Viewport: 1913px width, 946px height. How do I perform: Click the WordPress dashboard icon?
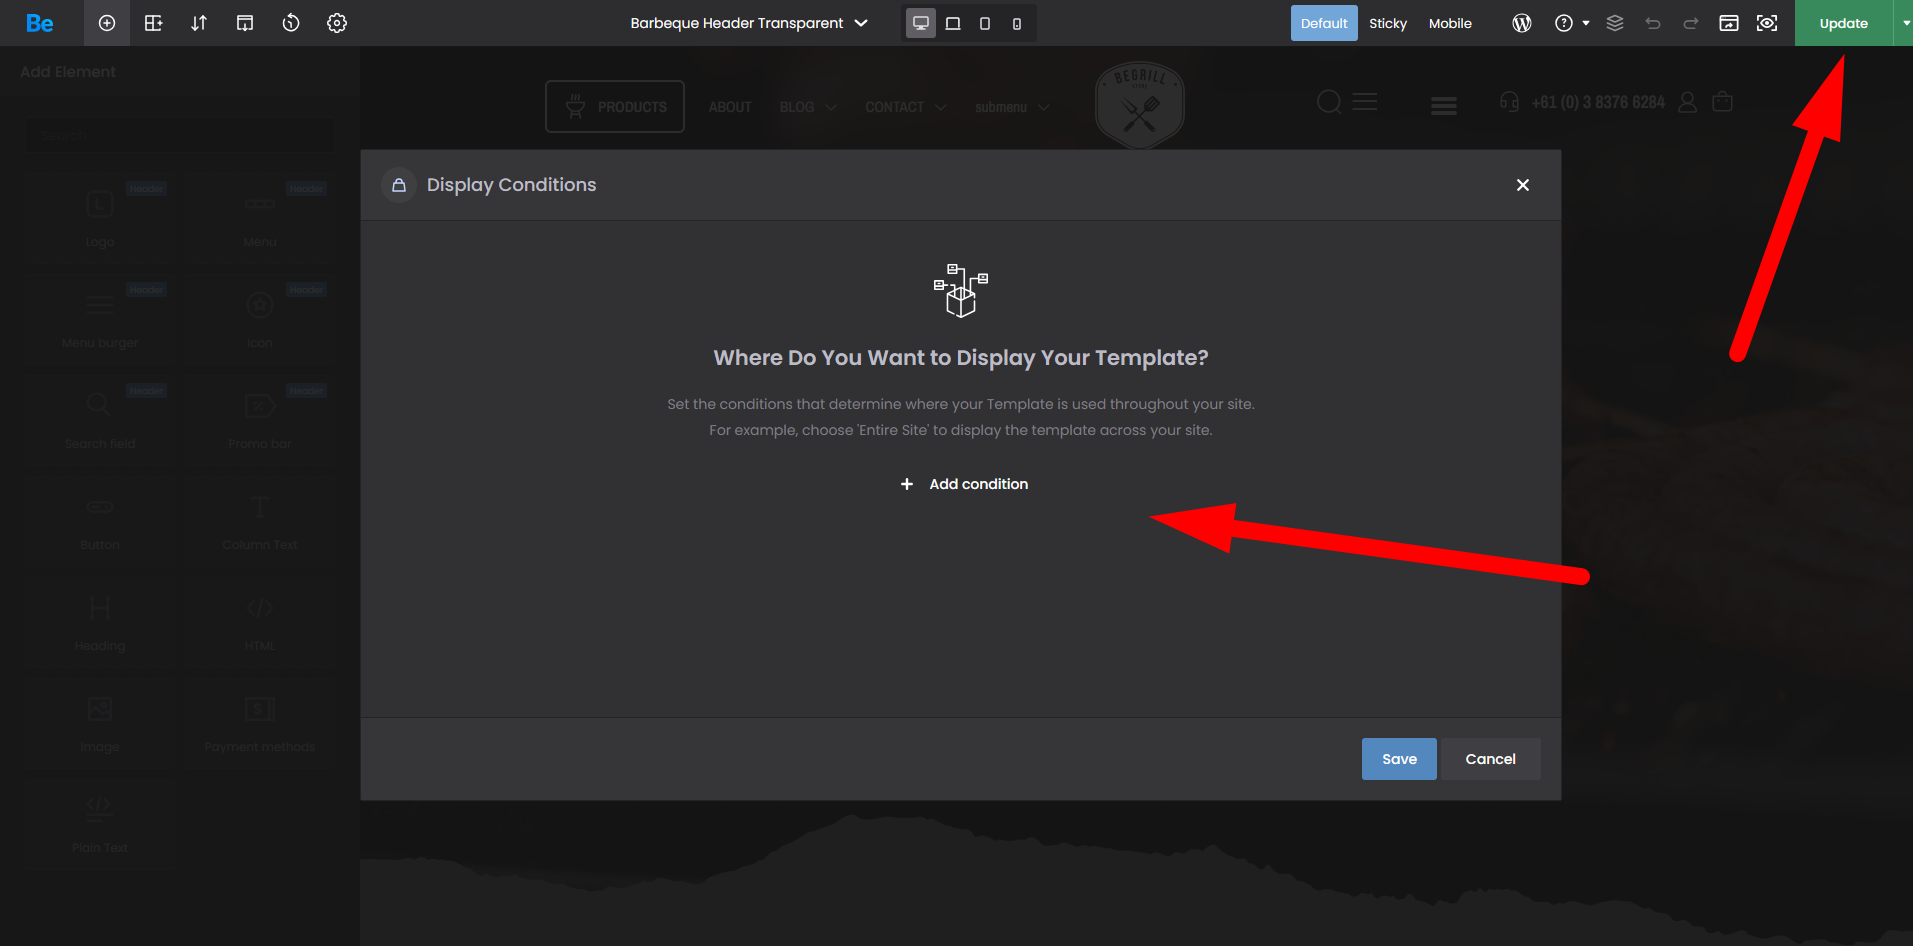(x=1522, y=23)
